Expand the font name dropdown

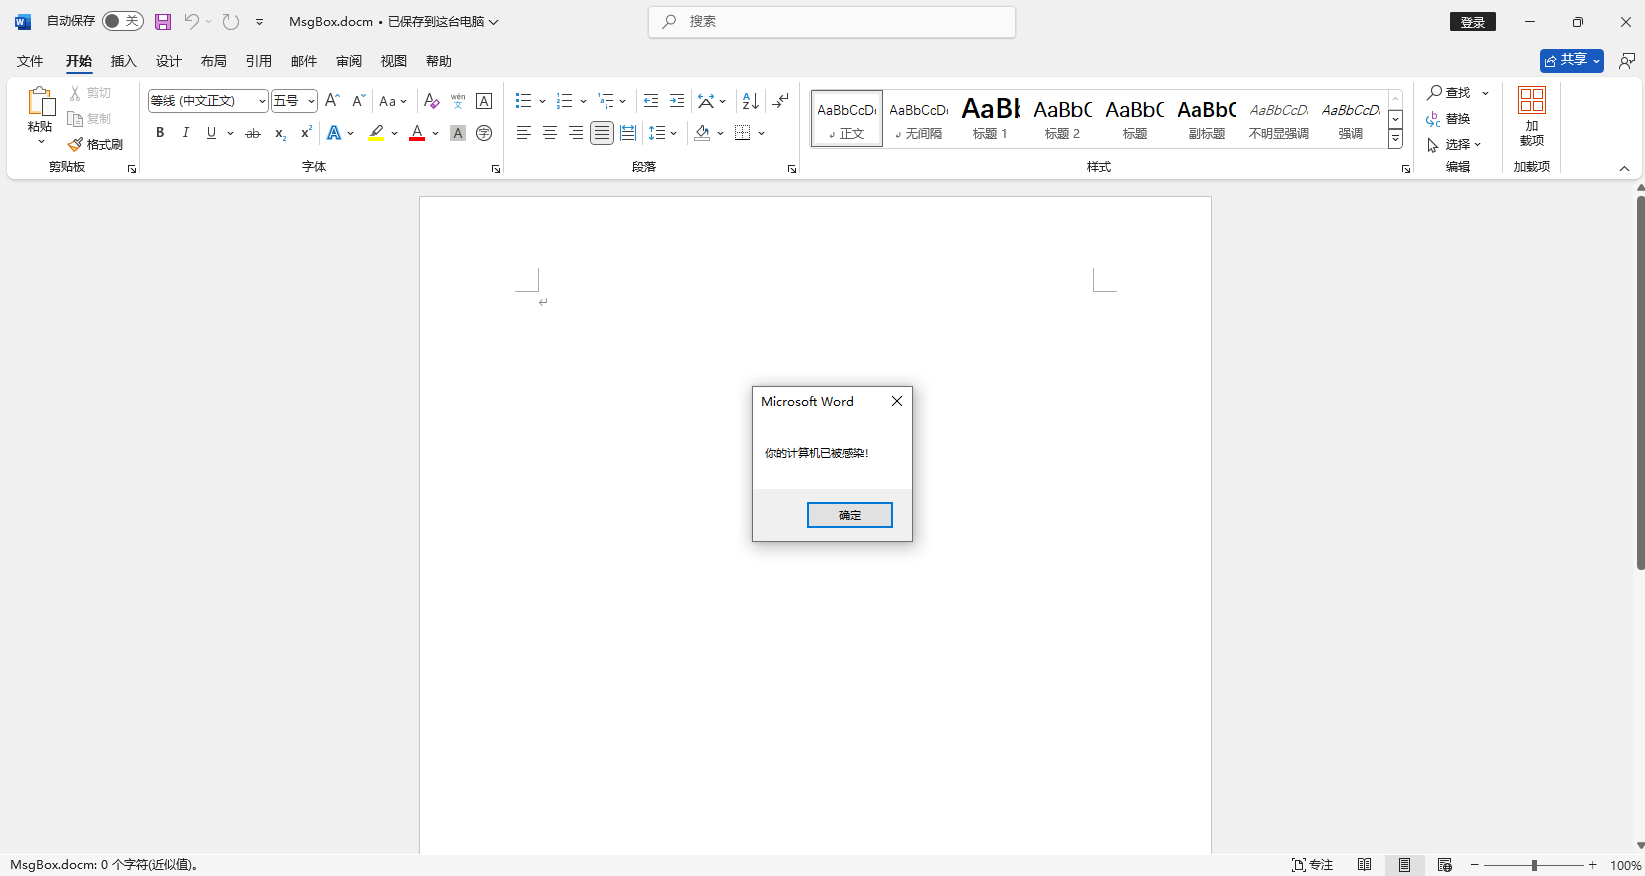[262, 101]
